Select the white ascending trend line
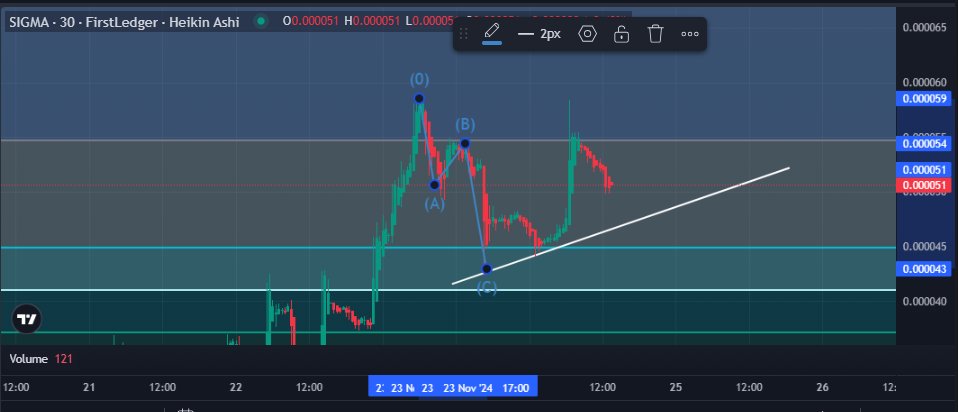Viewport: 958px width, 412px height. click(x=621, y=225)
